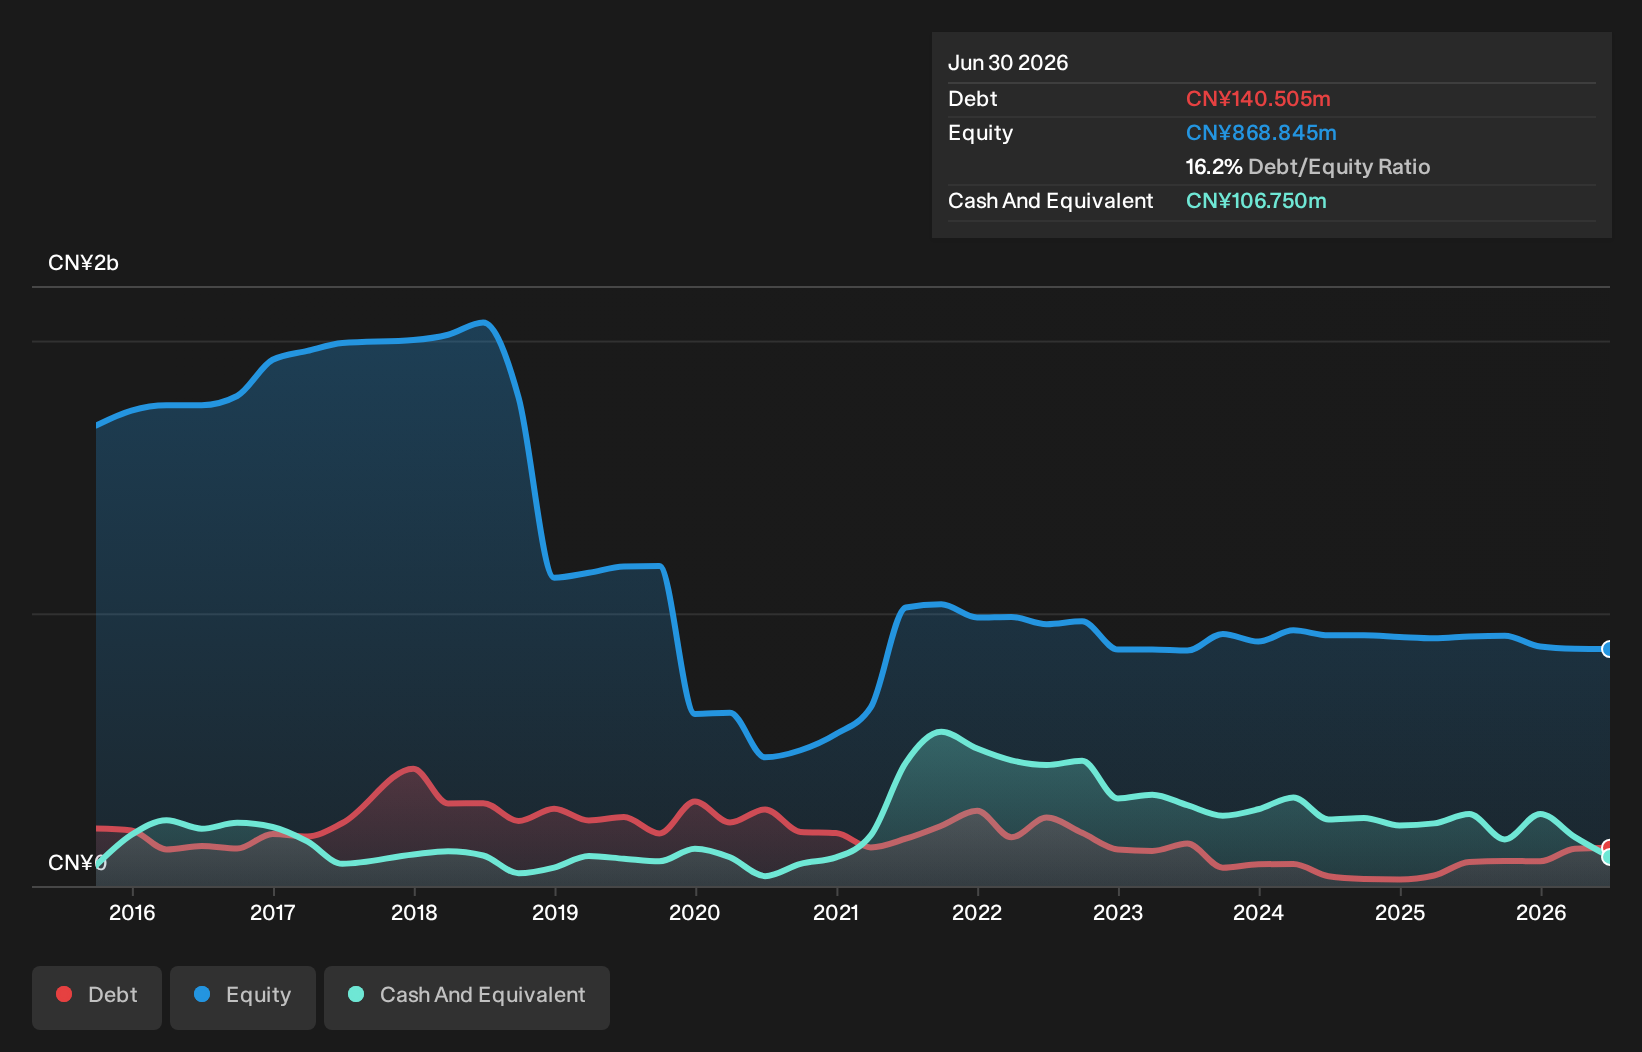Toggle the Cash And Equivalent legend button
Image resolution: width=1642 pixels, height=1052 pixels.
click(467, 997)
